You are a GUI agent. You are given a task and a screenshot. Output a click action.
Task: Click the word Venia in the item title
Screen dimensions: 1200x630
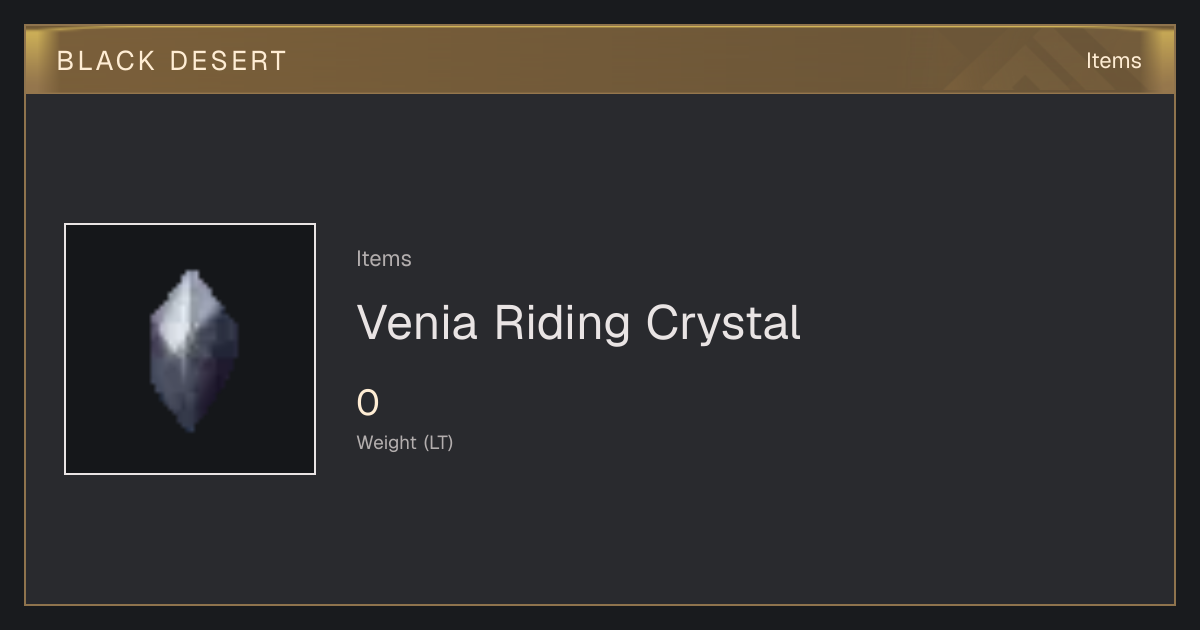[417, 323]
